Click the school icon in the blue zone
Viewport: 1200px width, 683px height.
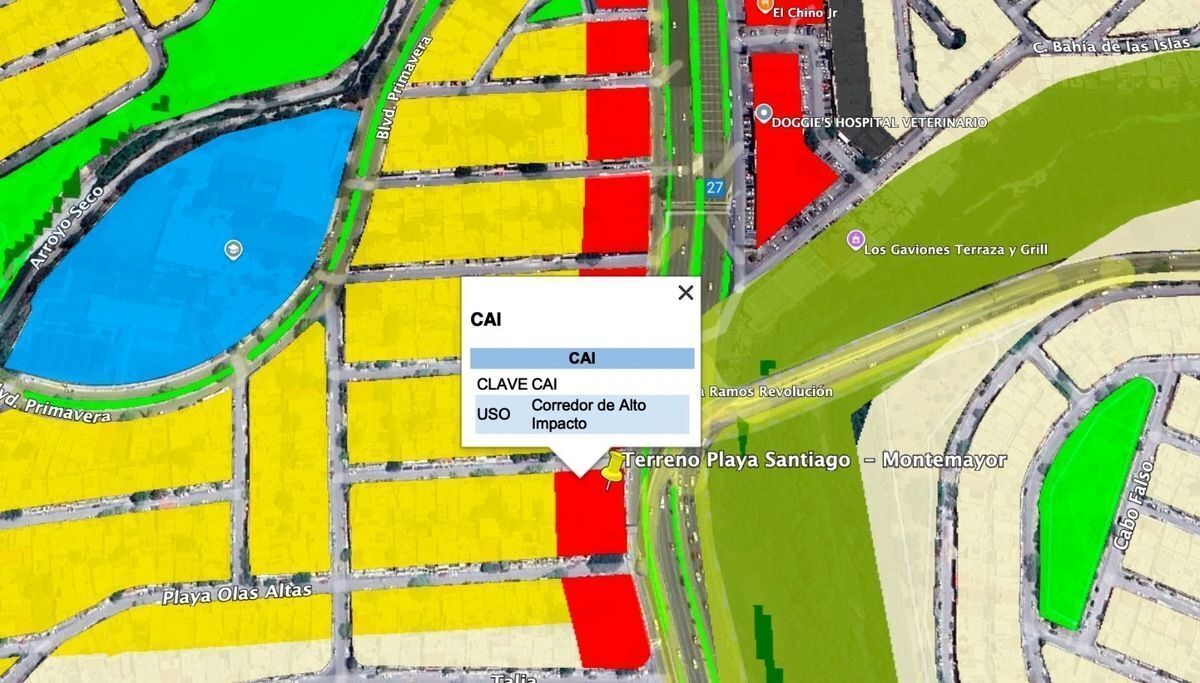coord(233,249)
